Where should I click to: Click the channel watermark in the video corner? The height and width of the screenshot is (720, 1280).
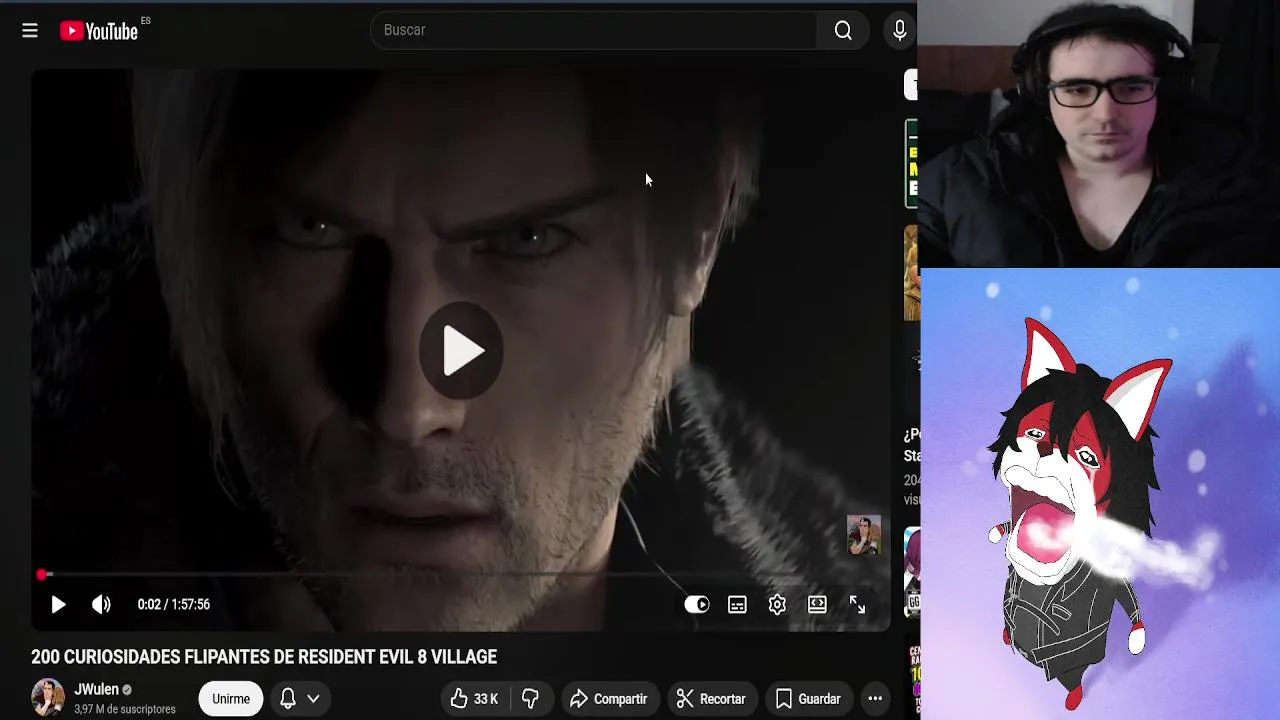[863, 535]
